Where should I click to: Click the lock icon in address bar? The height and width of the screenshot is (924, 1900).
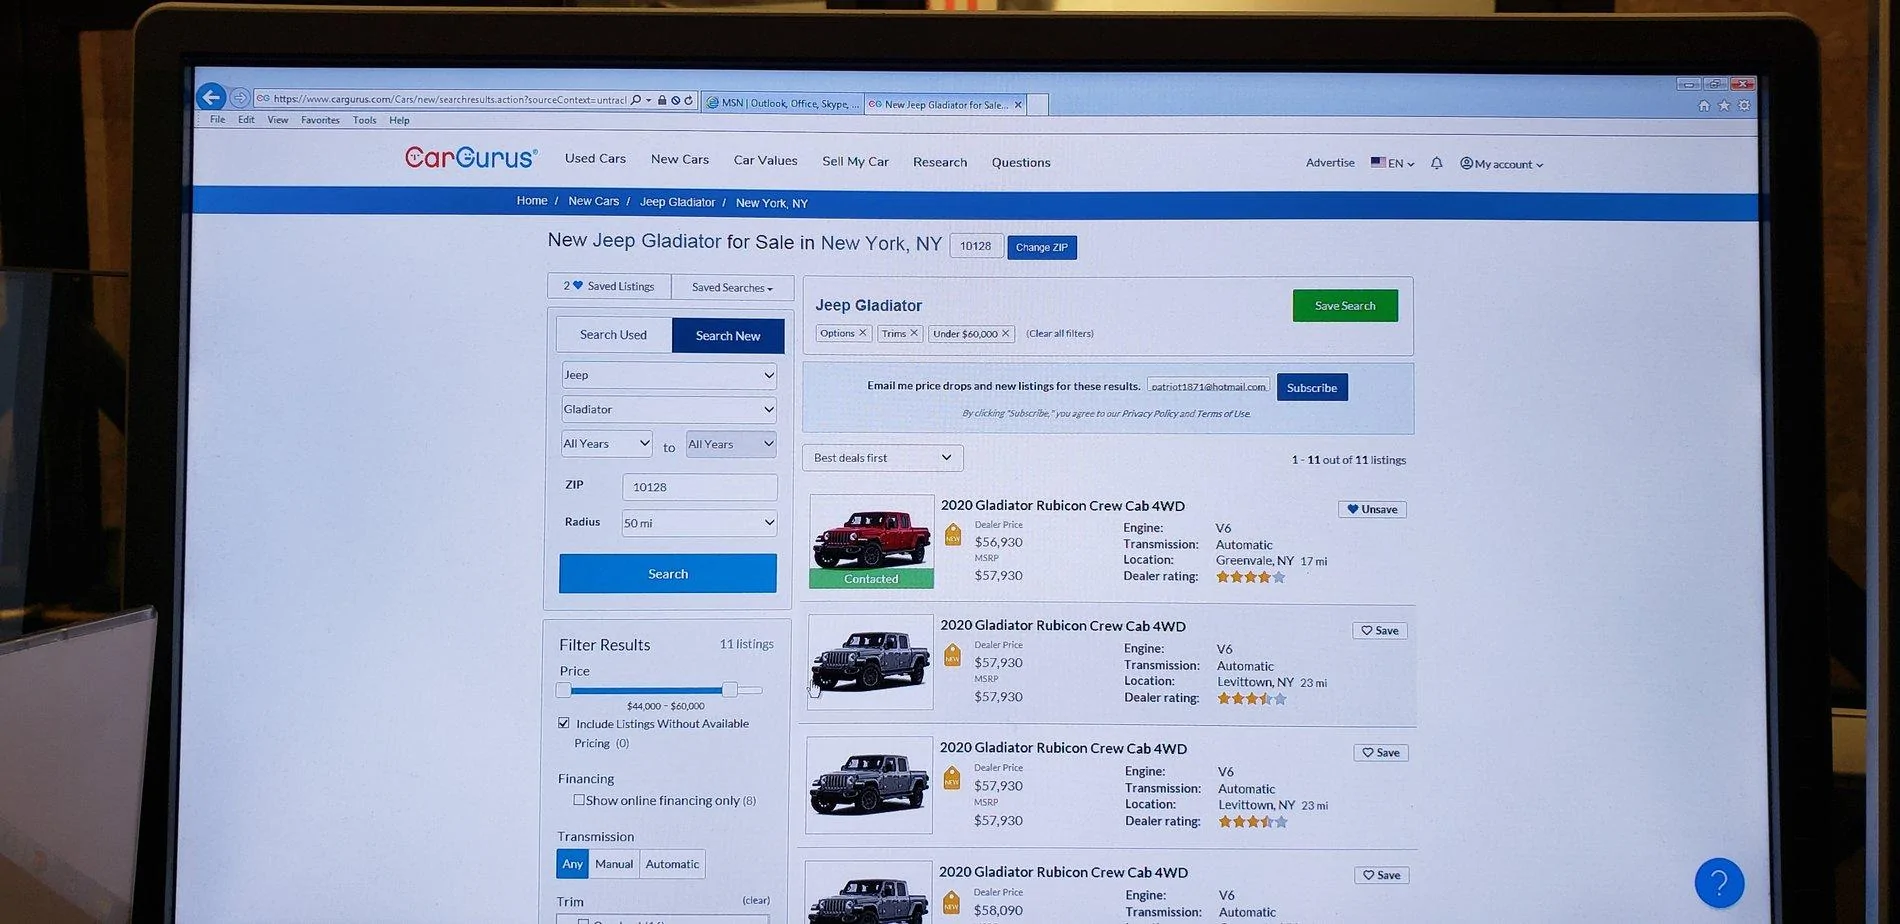(x=662, y=100)
